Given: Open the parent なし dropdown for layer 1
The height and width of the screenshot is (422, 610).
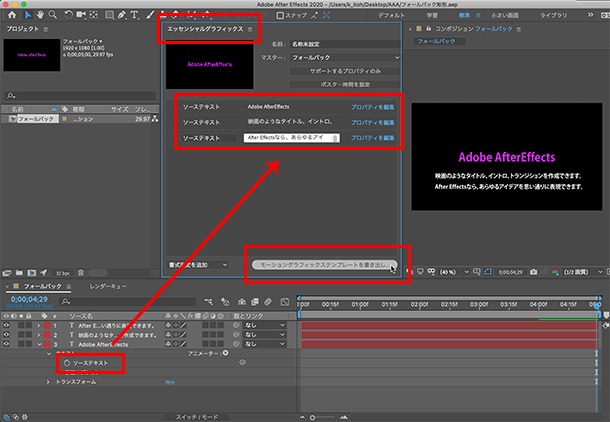Looking at the screenshot, I should pyautogui.click(x=264, y=325).
